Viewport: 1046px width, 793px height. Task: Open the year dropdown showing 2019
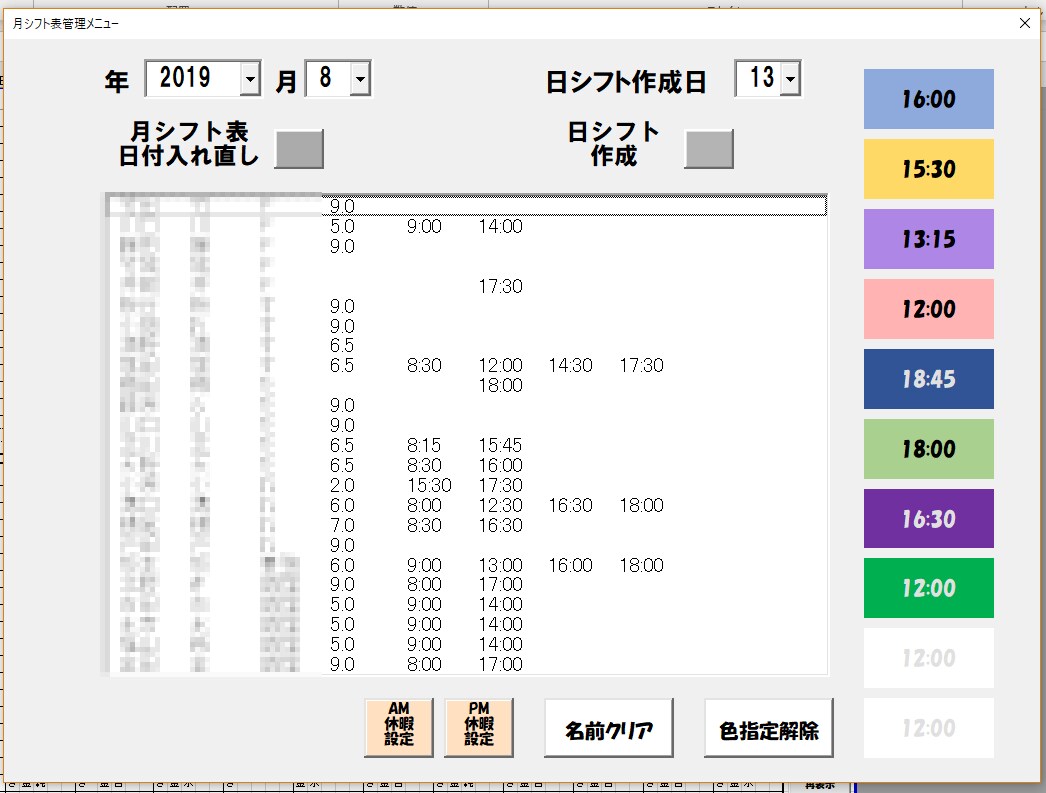point(250,79)
